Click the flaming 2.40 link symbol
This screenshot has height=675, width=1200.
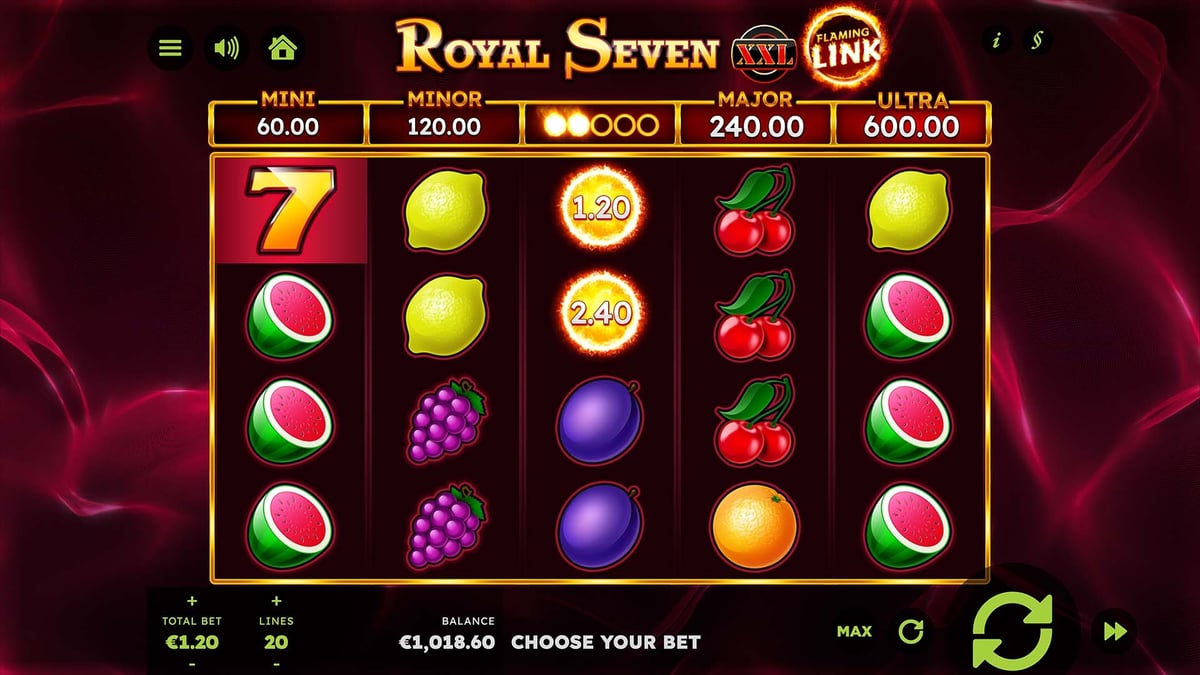pos(600,314)
